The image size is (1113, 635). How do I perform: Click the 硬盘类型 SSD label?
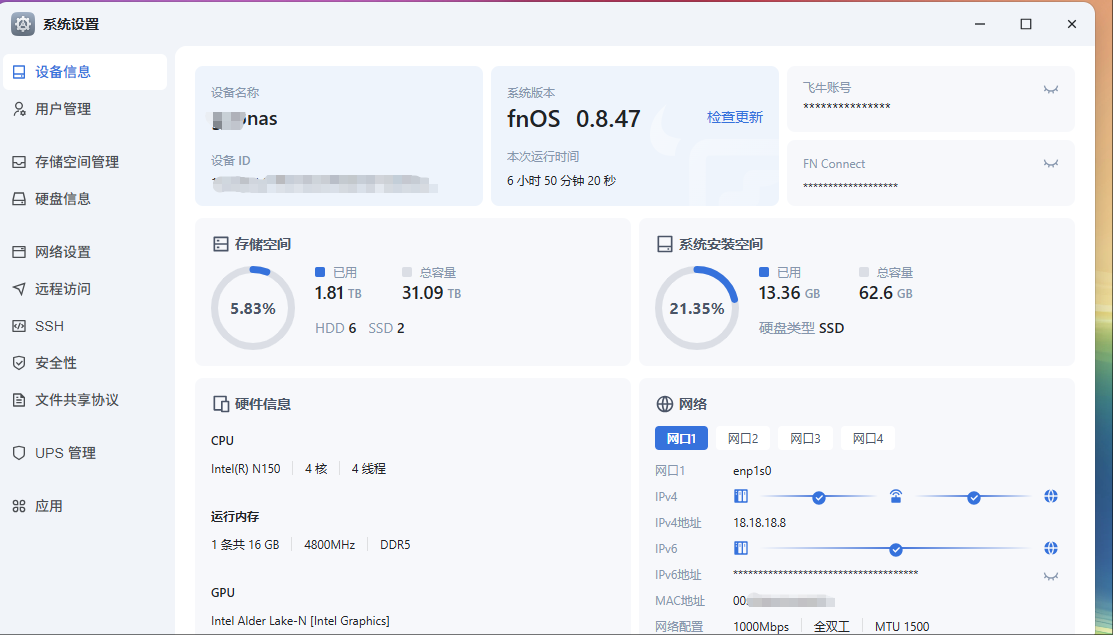[801, 328]
